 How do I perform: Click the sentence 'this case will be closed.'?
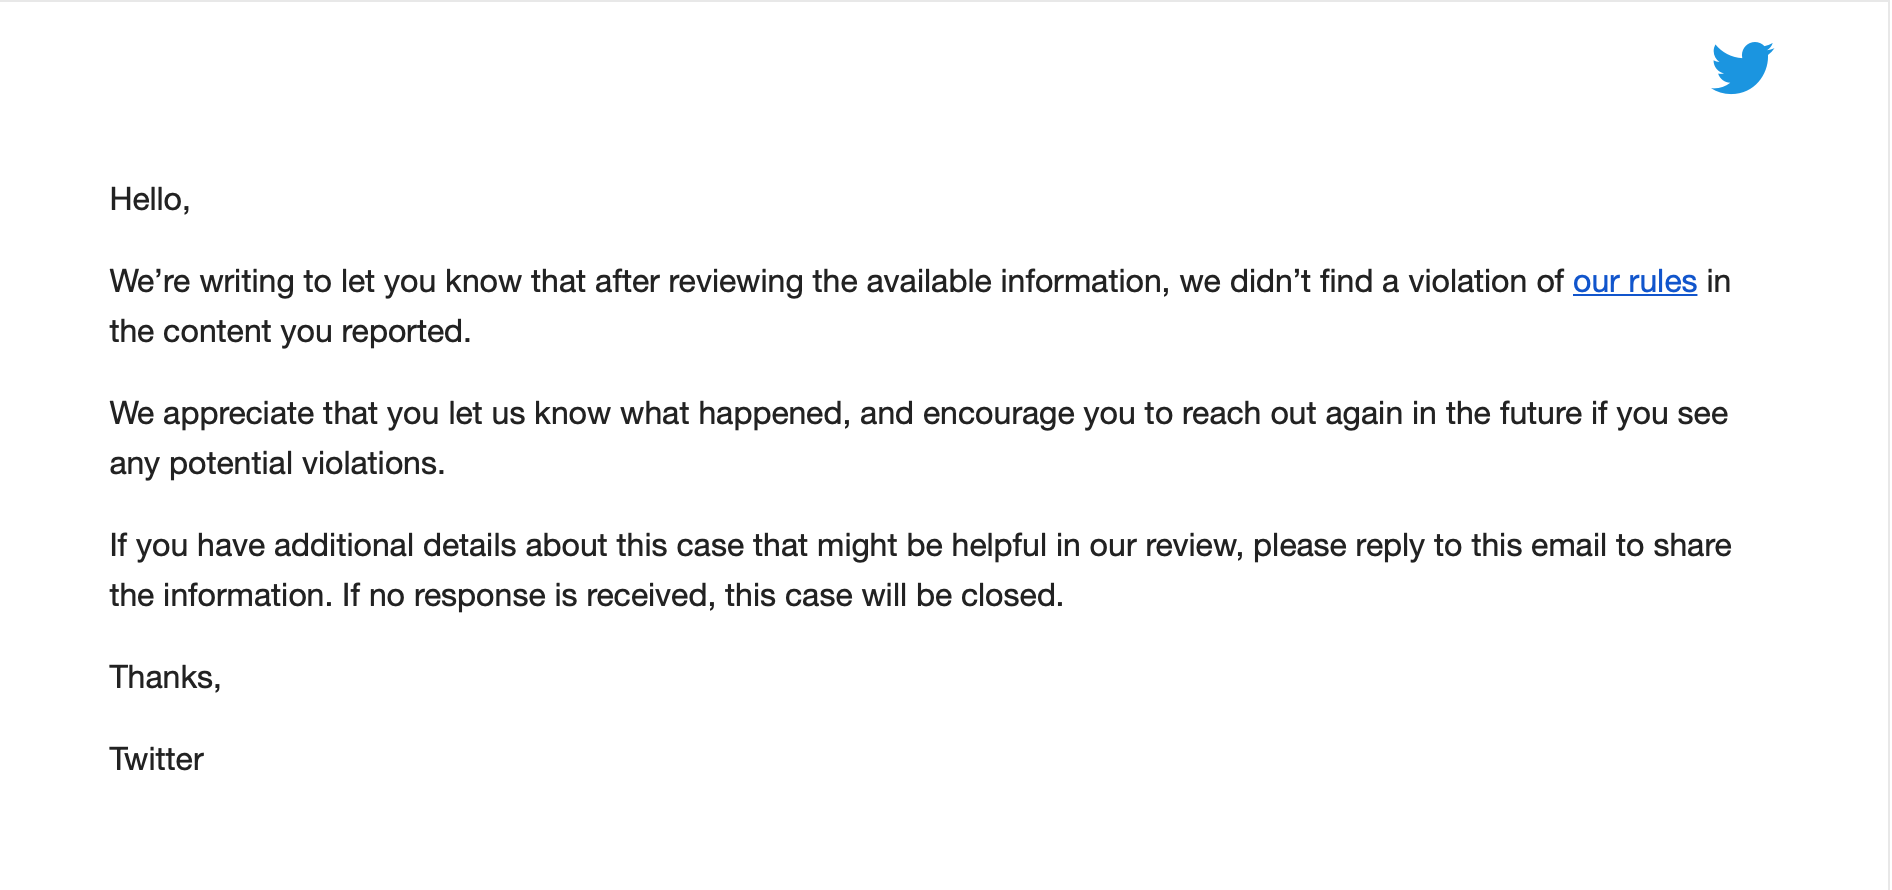pyautogui.click(x=894, y=596)
